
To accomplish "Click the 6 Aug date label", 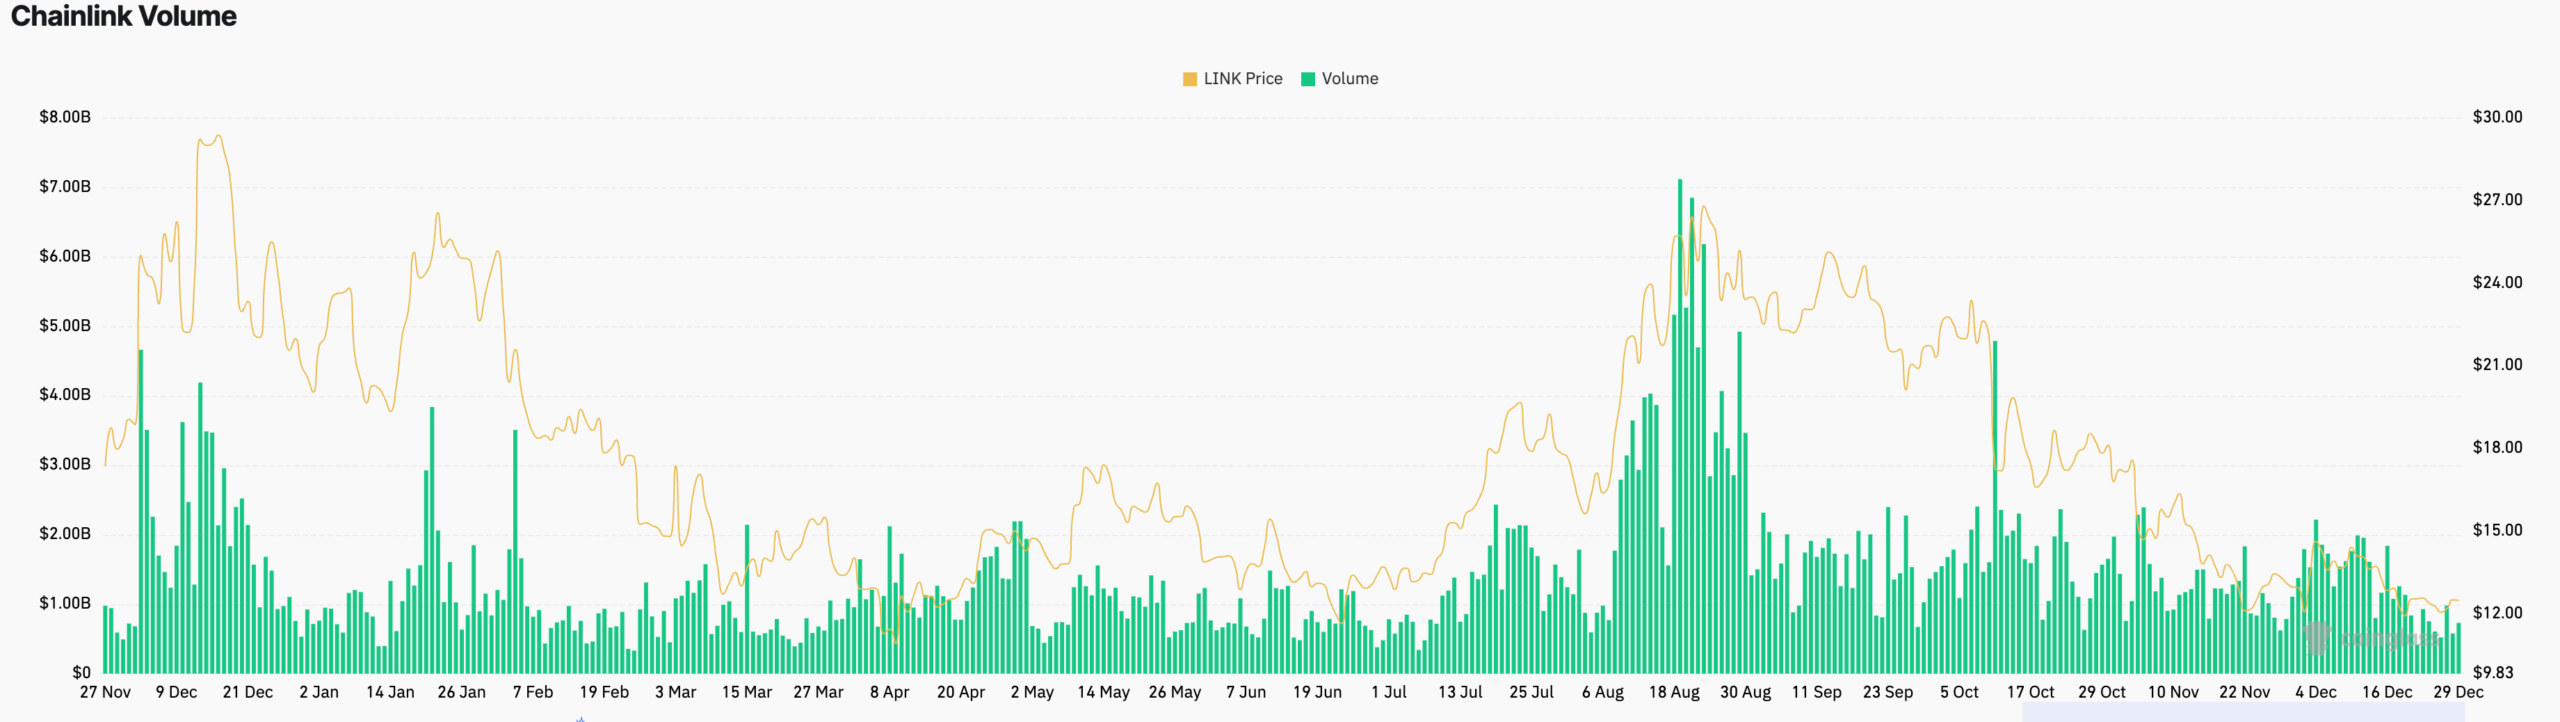I will pyautogui.click(x=1603, y=692).
